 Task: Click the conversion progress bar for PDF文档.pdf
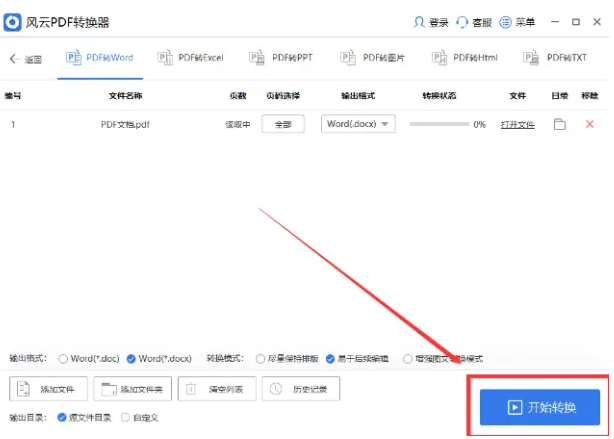439,124
